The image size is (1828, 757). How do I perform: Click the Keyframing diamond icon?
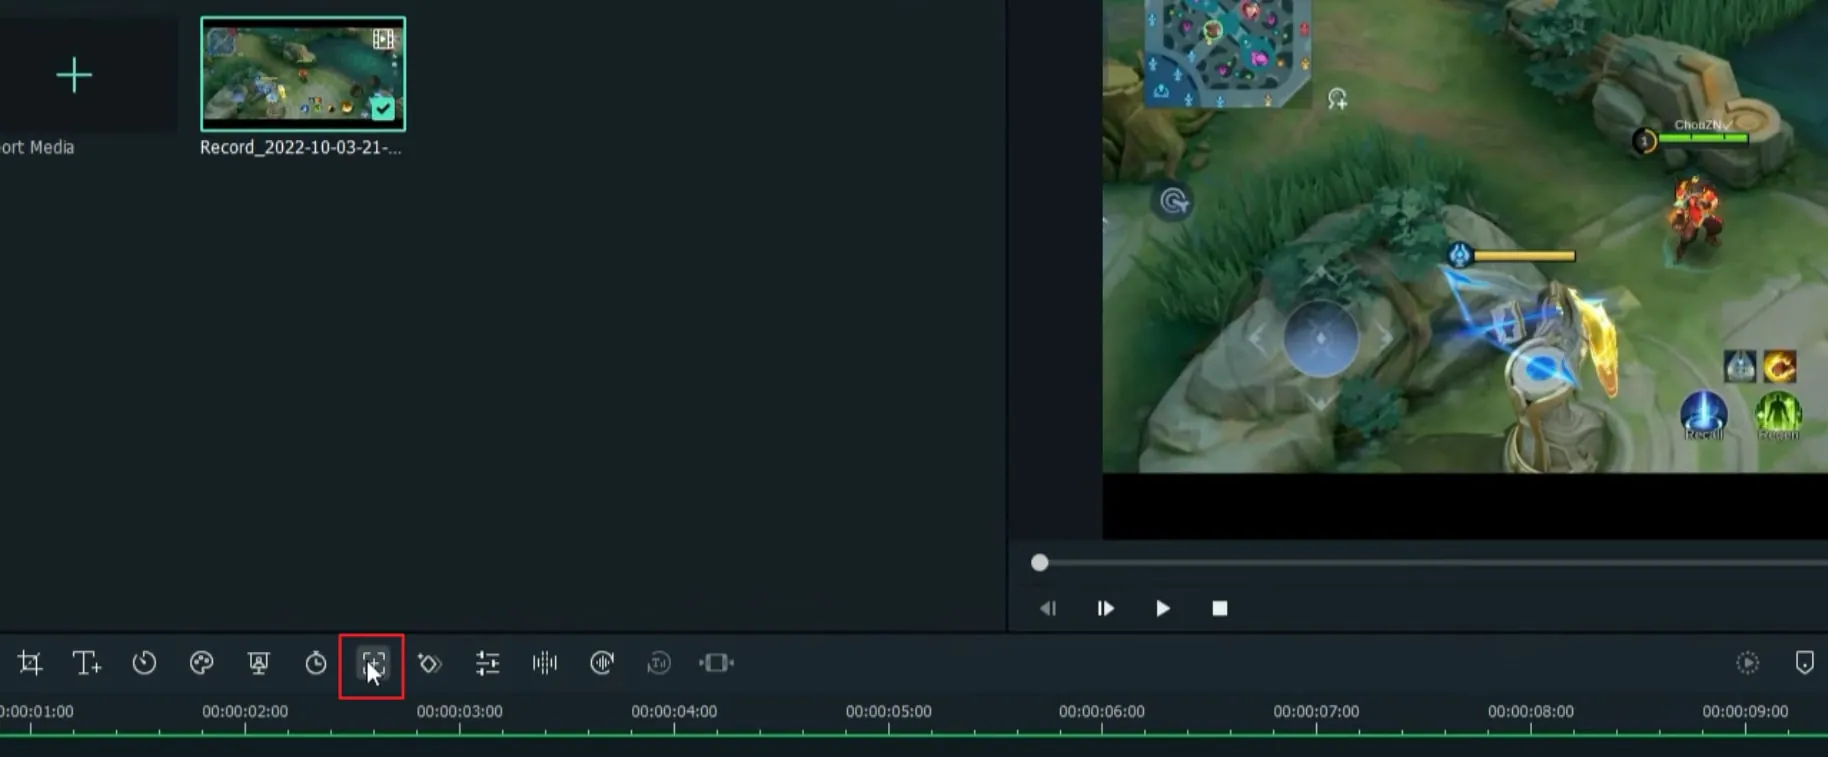[430, 663]
